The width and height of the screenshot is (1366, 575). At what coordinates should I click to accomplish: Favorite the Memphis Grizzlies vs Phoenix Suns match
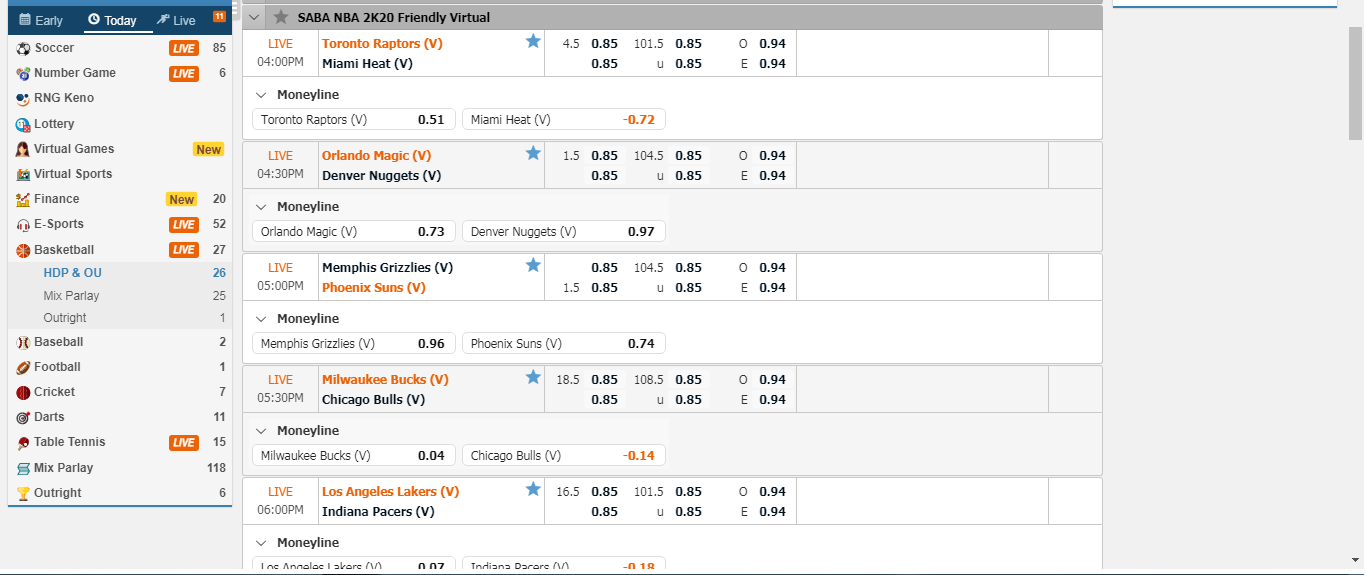tap(533, 265)
